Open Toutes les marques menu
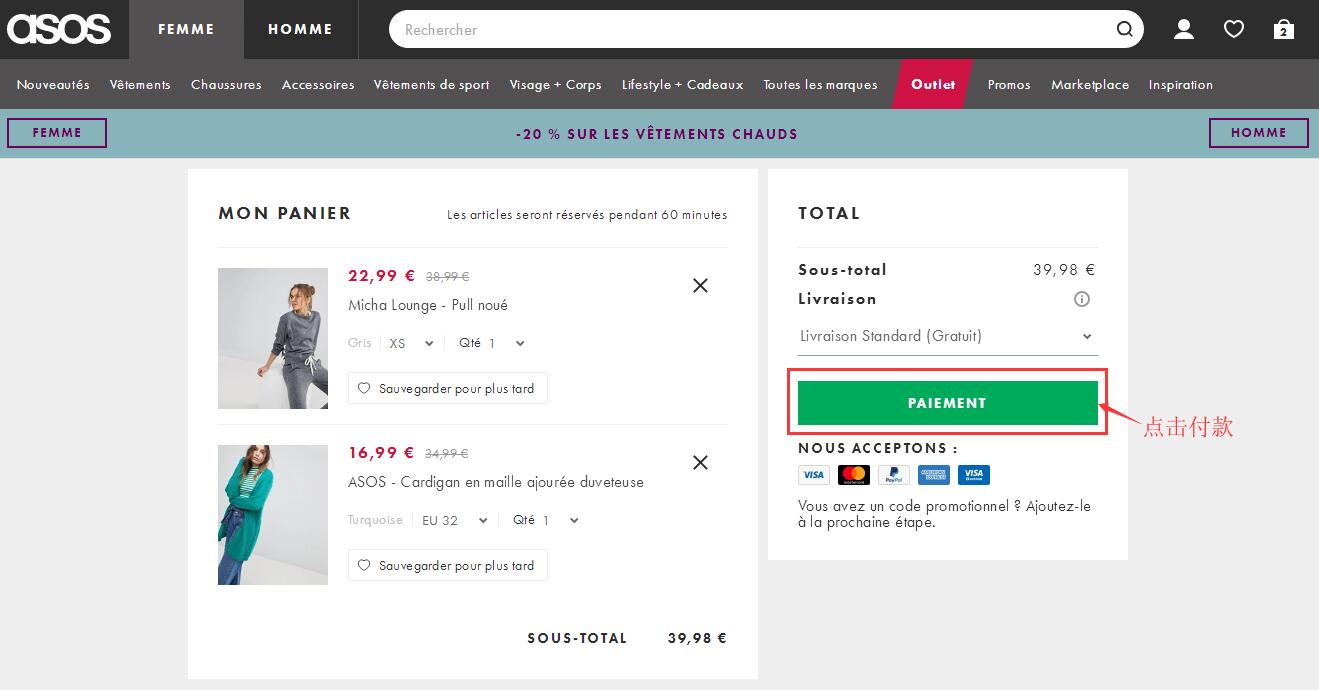 pos(820,85)
